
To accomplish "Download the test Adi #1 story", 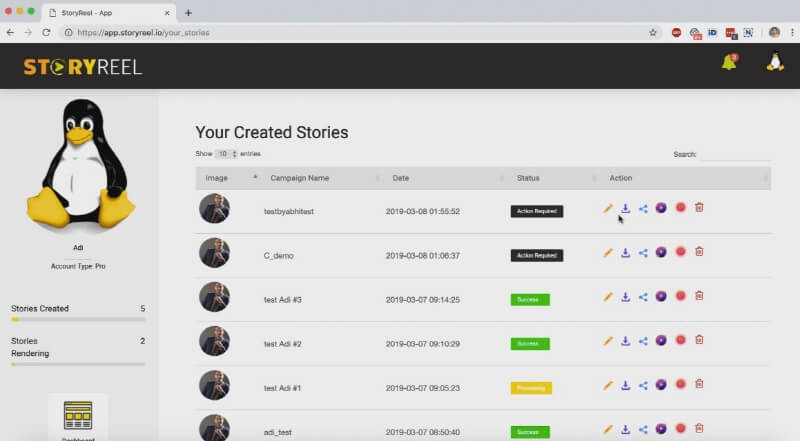I will point(626,385).
